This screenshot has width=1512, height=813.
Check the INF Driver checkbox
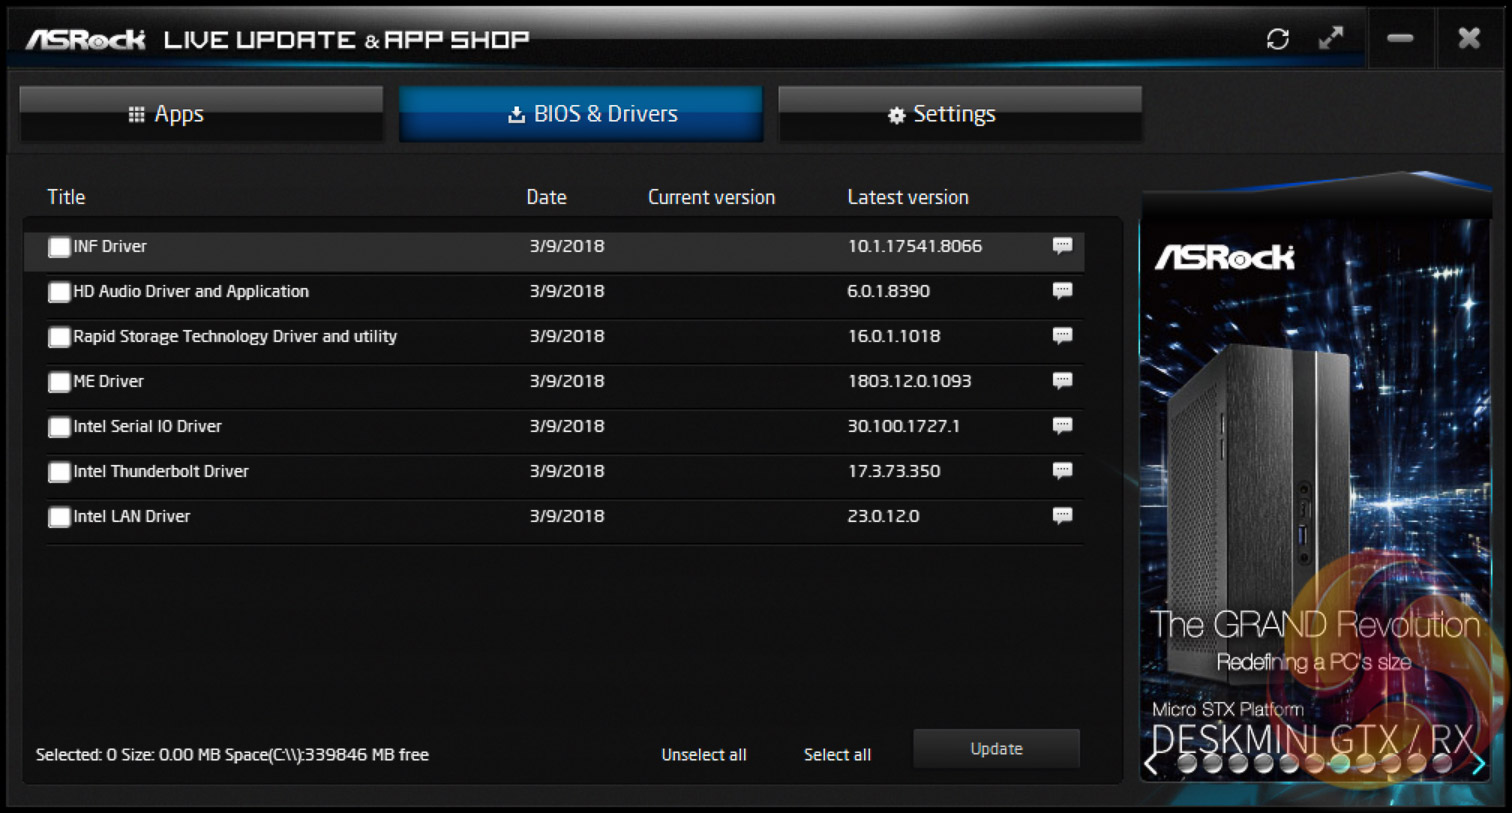(x=59, y=247)
